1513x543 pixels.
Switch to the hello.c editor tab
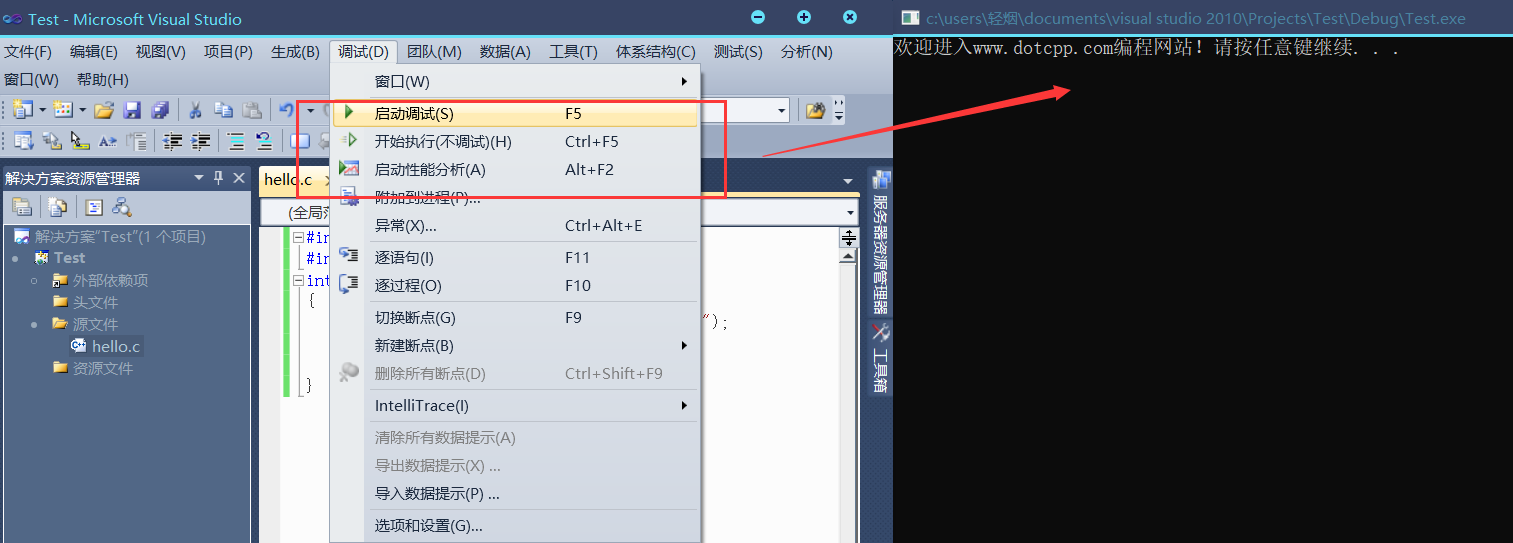coord(288,180)
